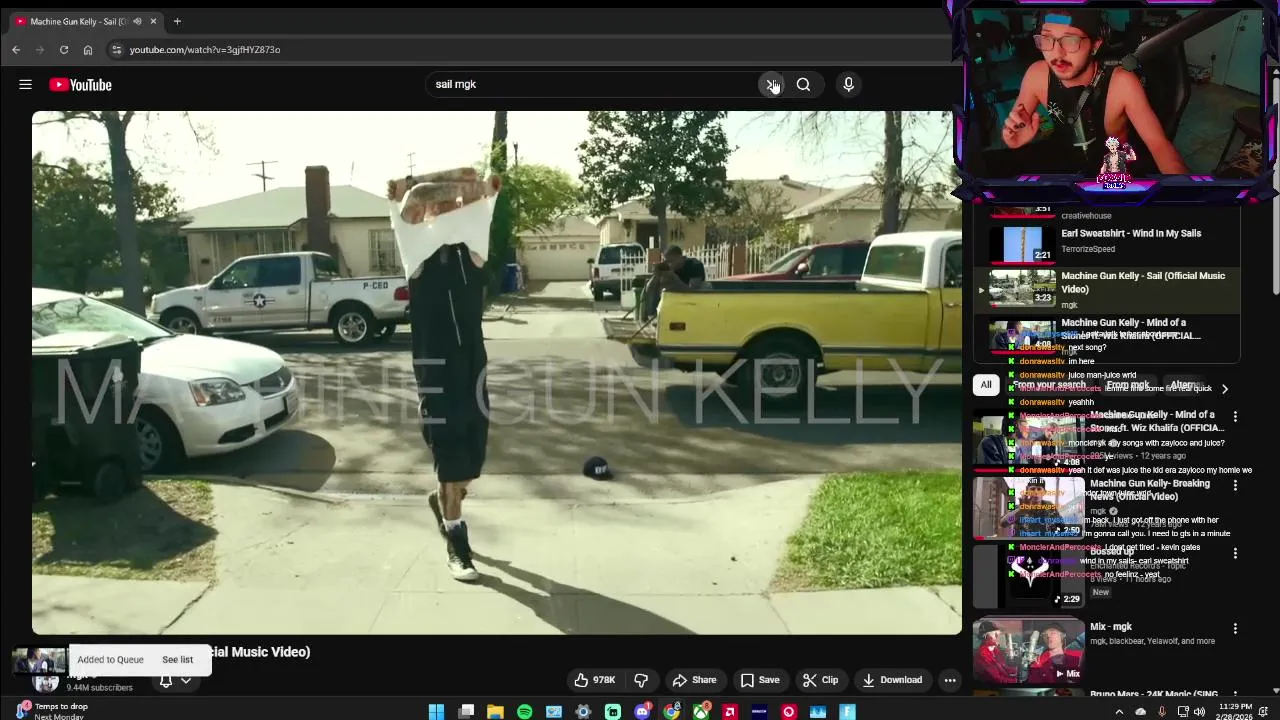Pause the Sail music video player
Screen dimensions: 1280x720
(497, 372)
